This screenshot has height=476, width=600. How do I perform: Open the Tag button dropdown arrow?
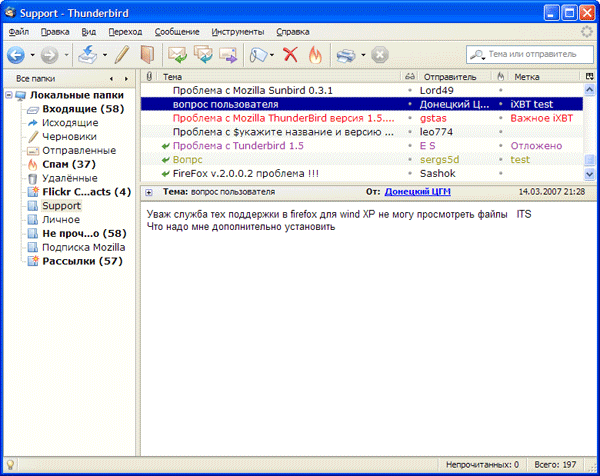click(x=272, y=54)
